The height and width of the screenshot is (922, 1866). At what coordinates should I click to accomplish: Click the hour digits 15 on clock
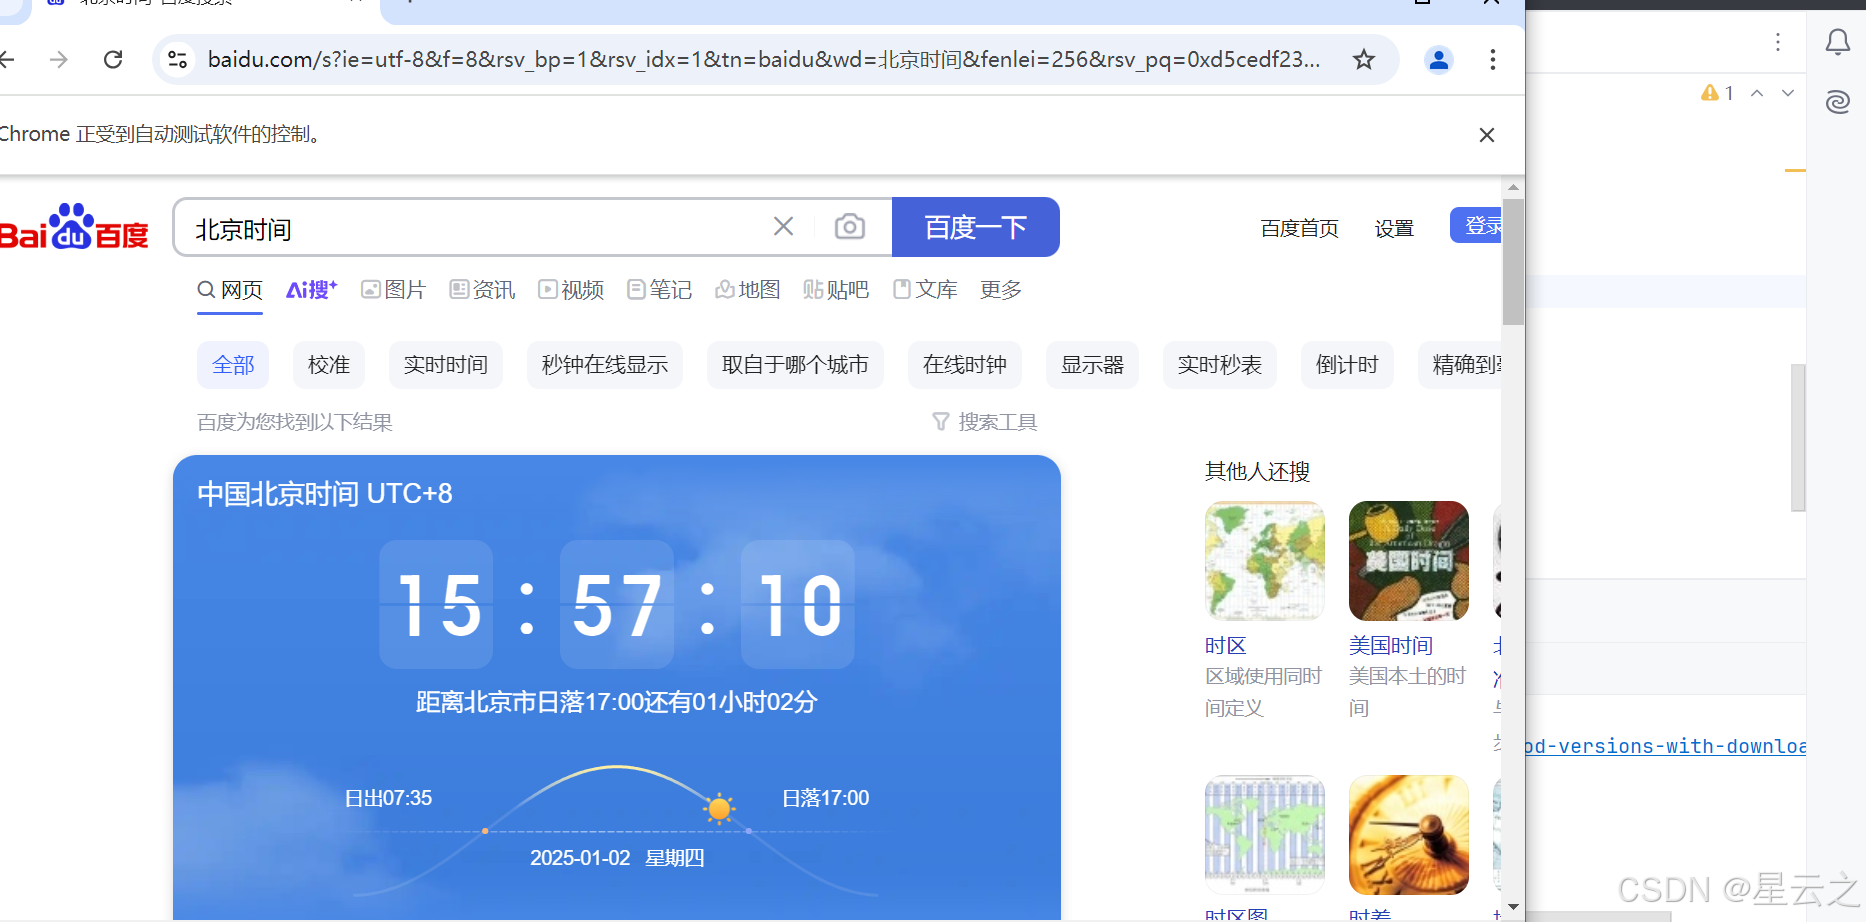(x=437, y=605)
